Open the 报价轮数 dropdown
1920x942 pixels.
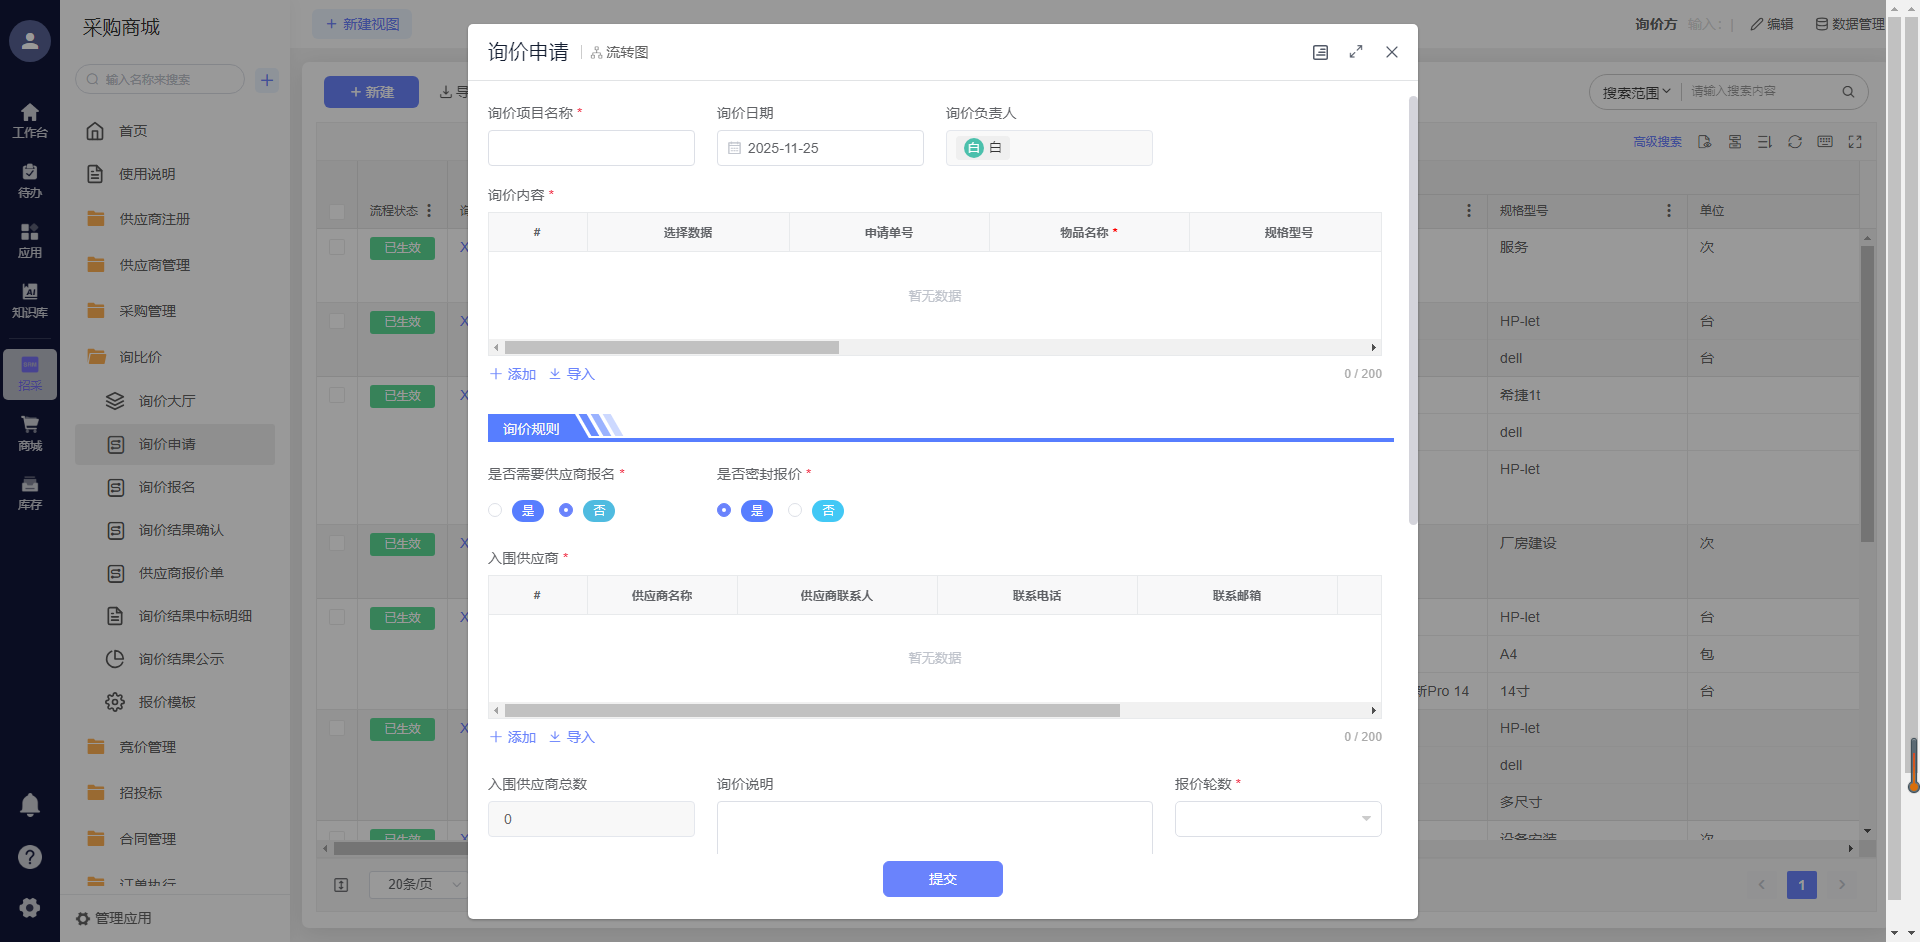click(x=1277, y=819)
